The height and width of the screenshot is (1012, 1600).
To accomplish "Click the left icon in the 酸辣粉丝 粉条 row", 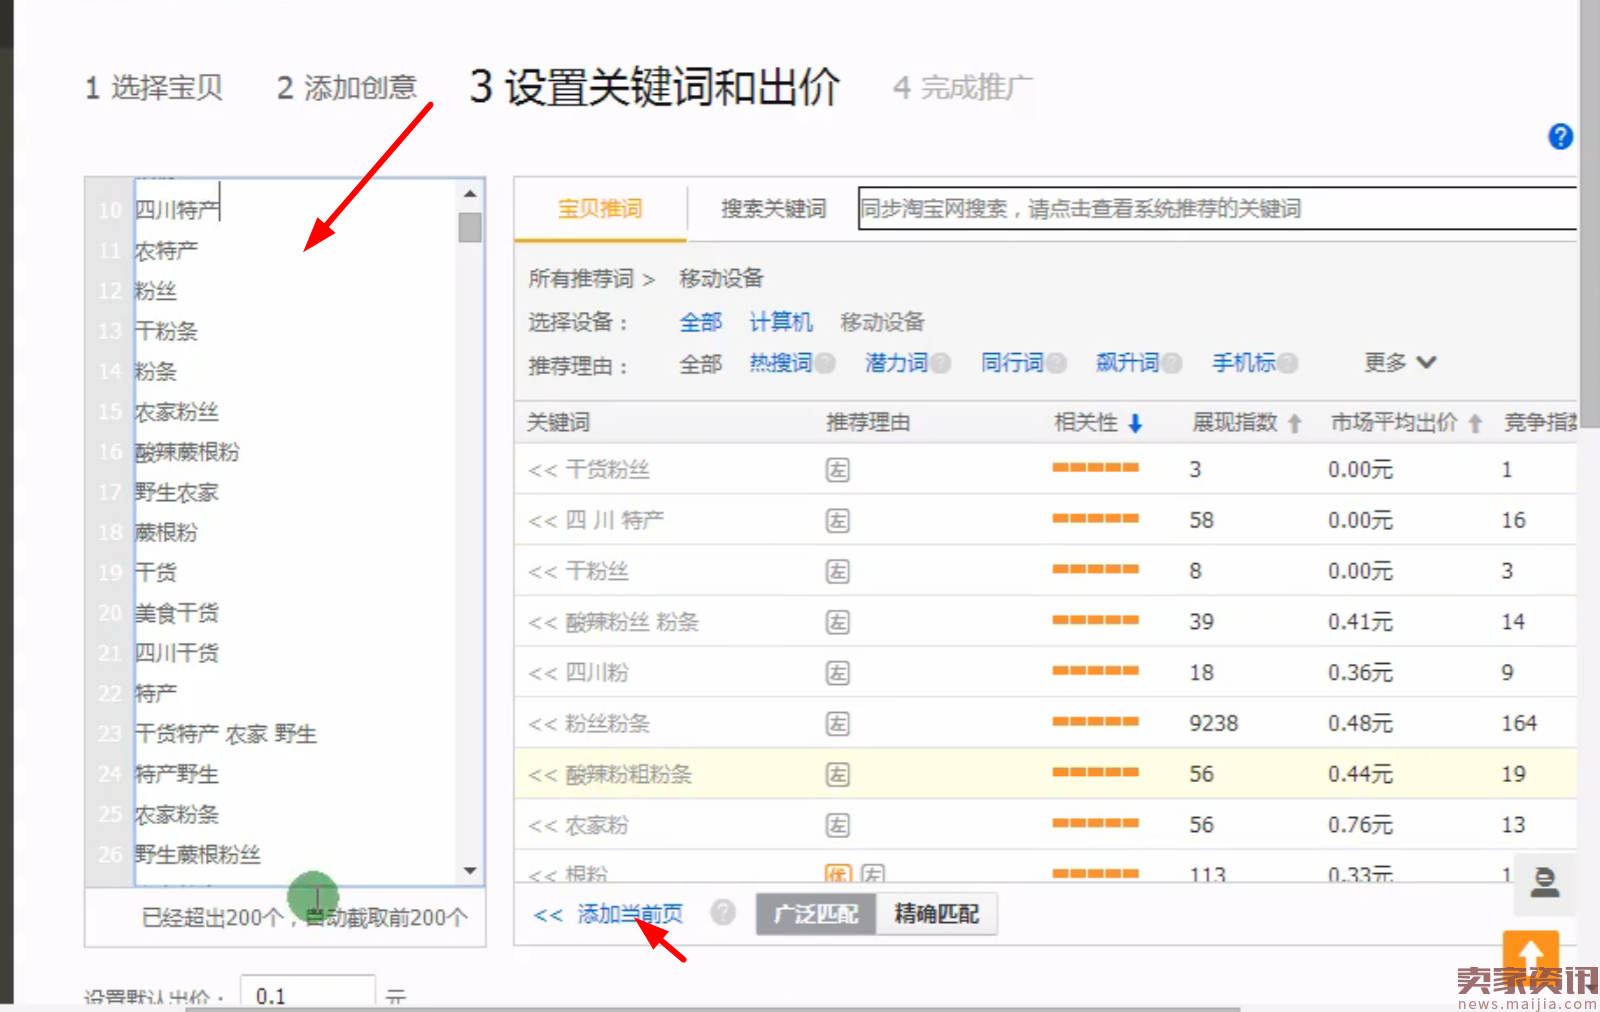I will (x=837, y=622).
